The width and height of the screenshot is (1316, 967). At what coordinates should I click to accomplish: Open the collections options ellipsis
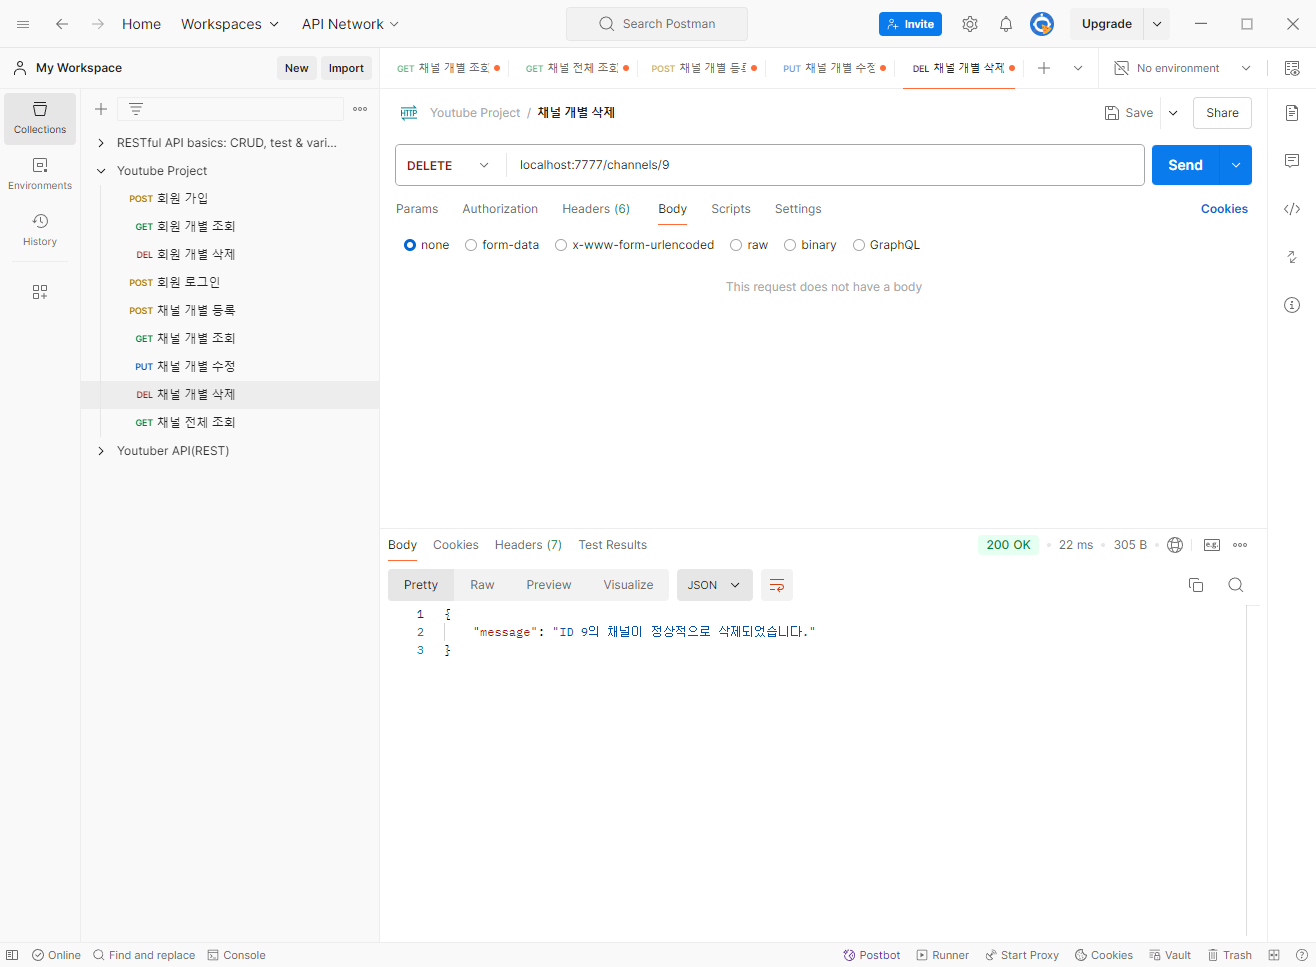pos(360,109)
